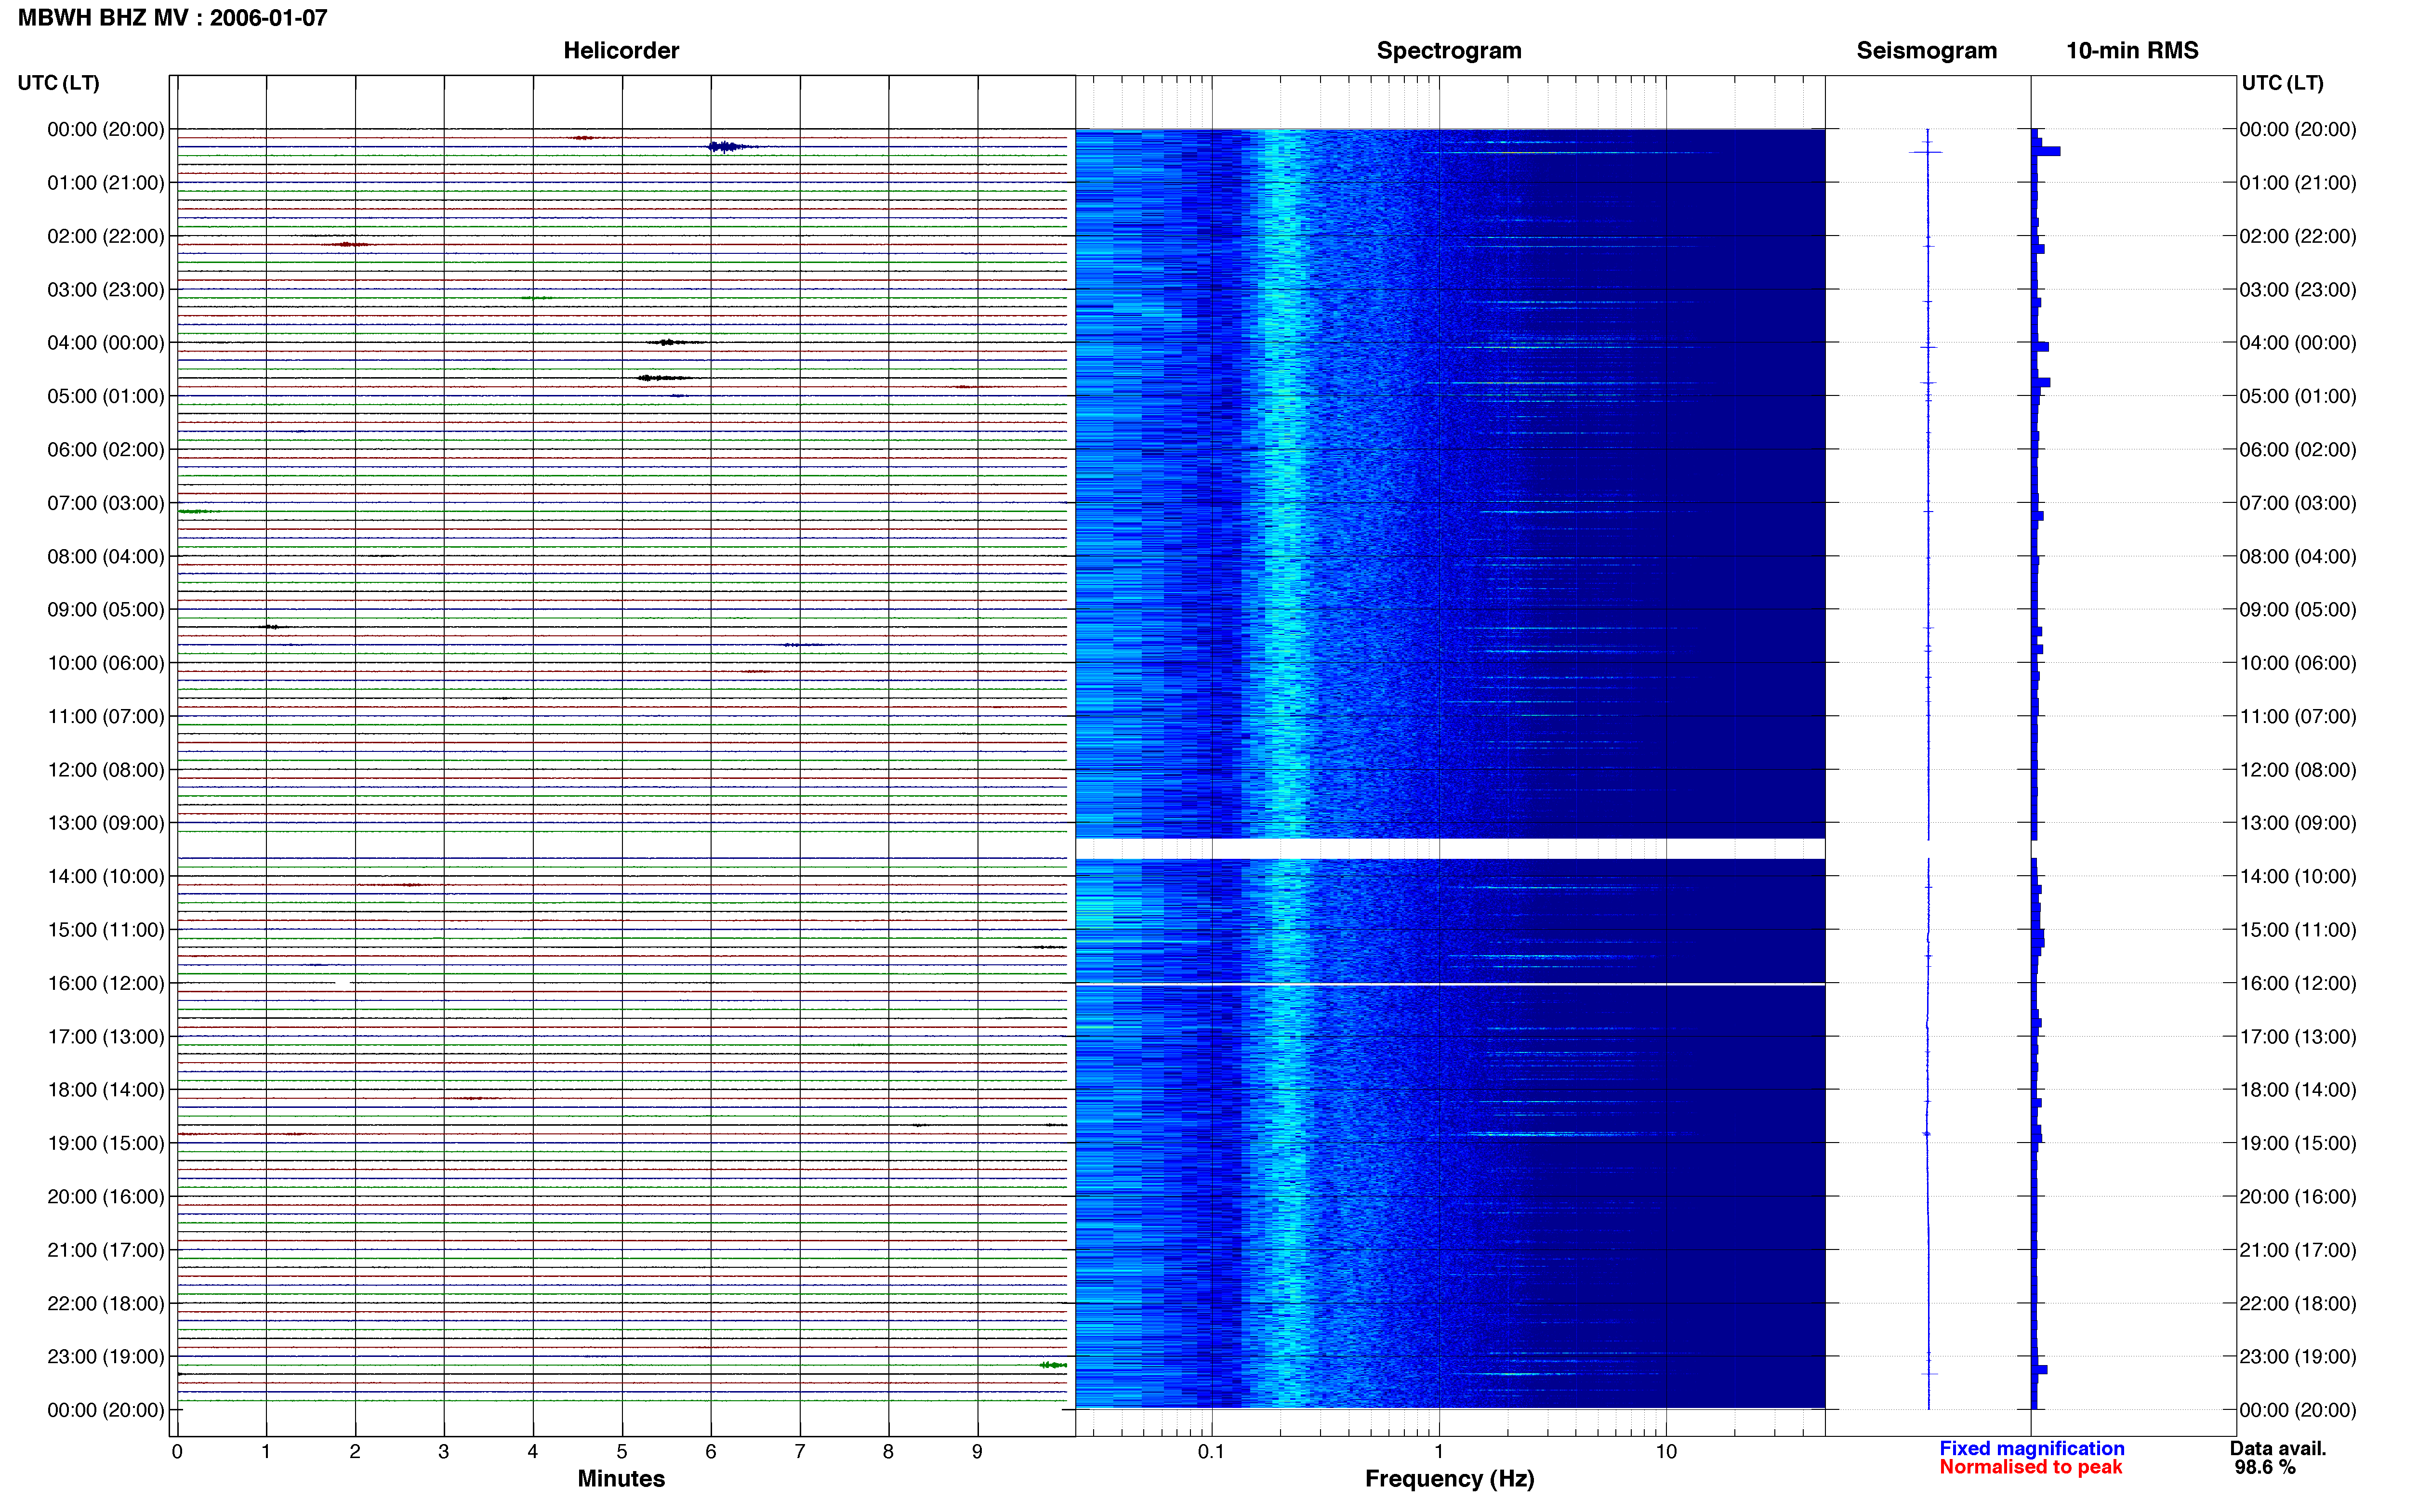Click the '0.1' frequency tick label
The width and height of the screenshot is (2418, 1512).
pos(1211,1451)
